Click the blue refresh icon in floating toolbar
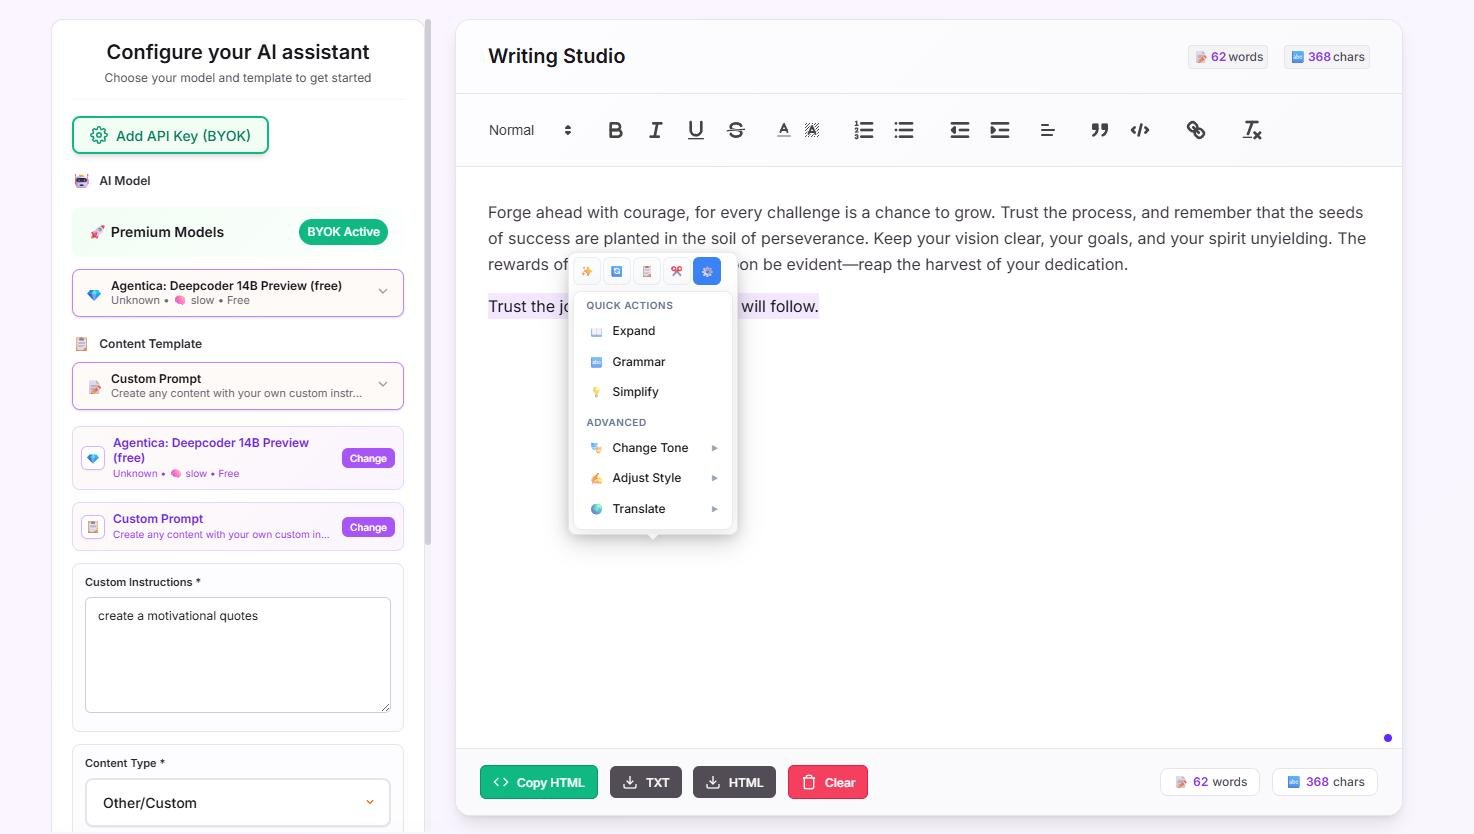1474x834 pixels. 617,271
